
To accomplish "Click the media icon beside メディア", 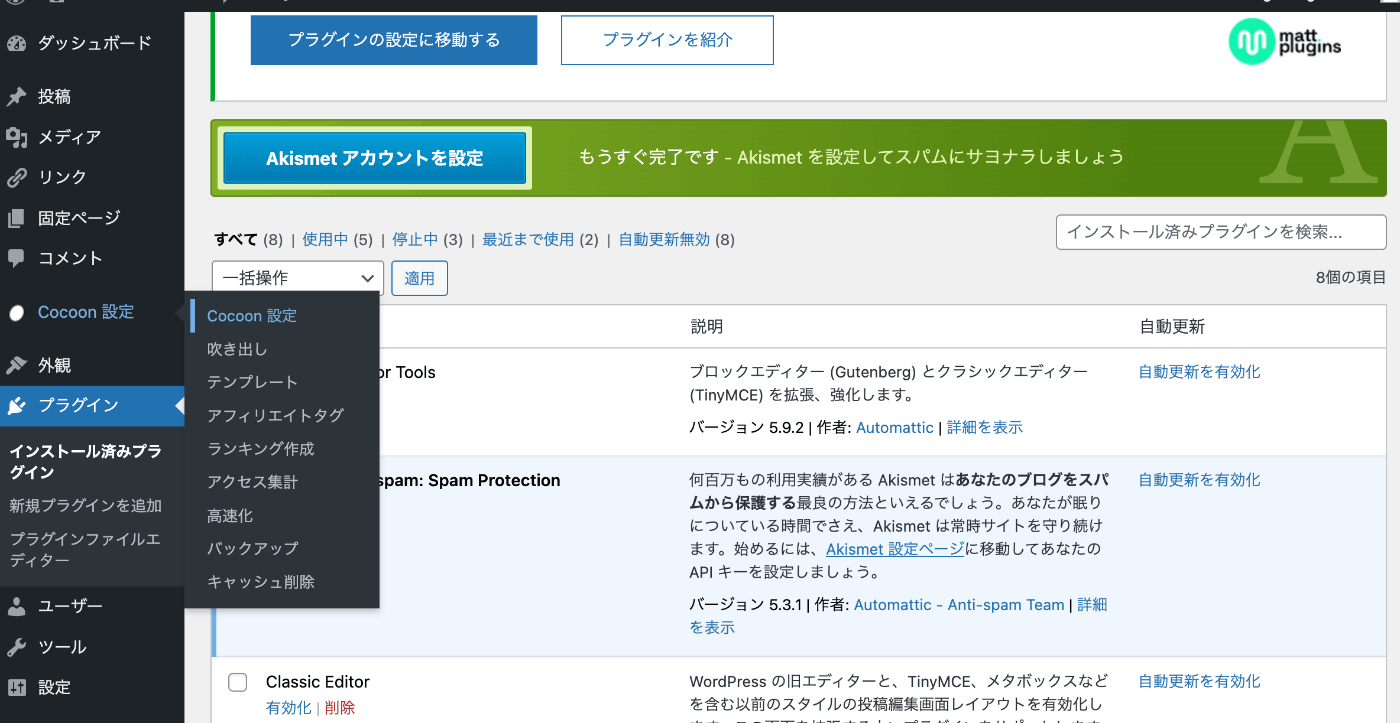I will (16, 137).
